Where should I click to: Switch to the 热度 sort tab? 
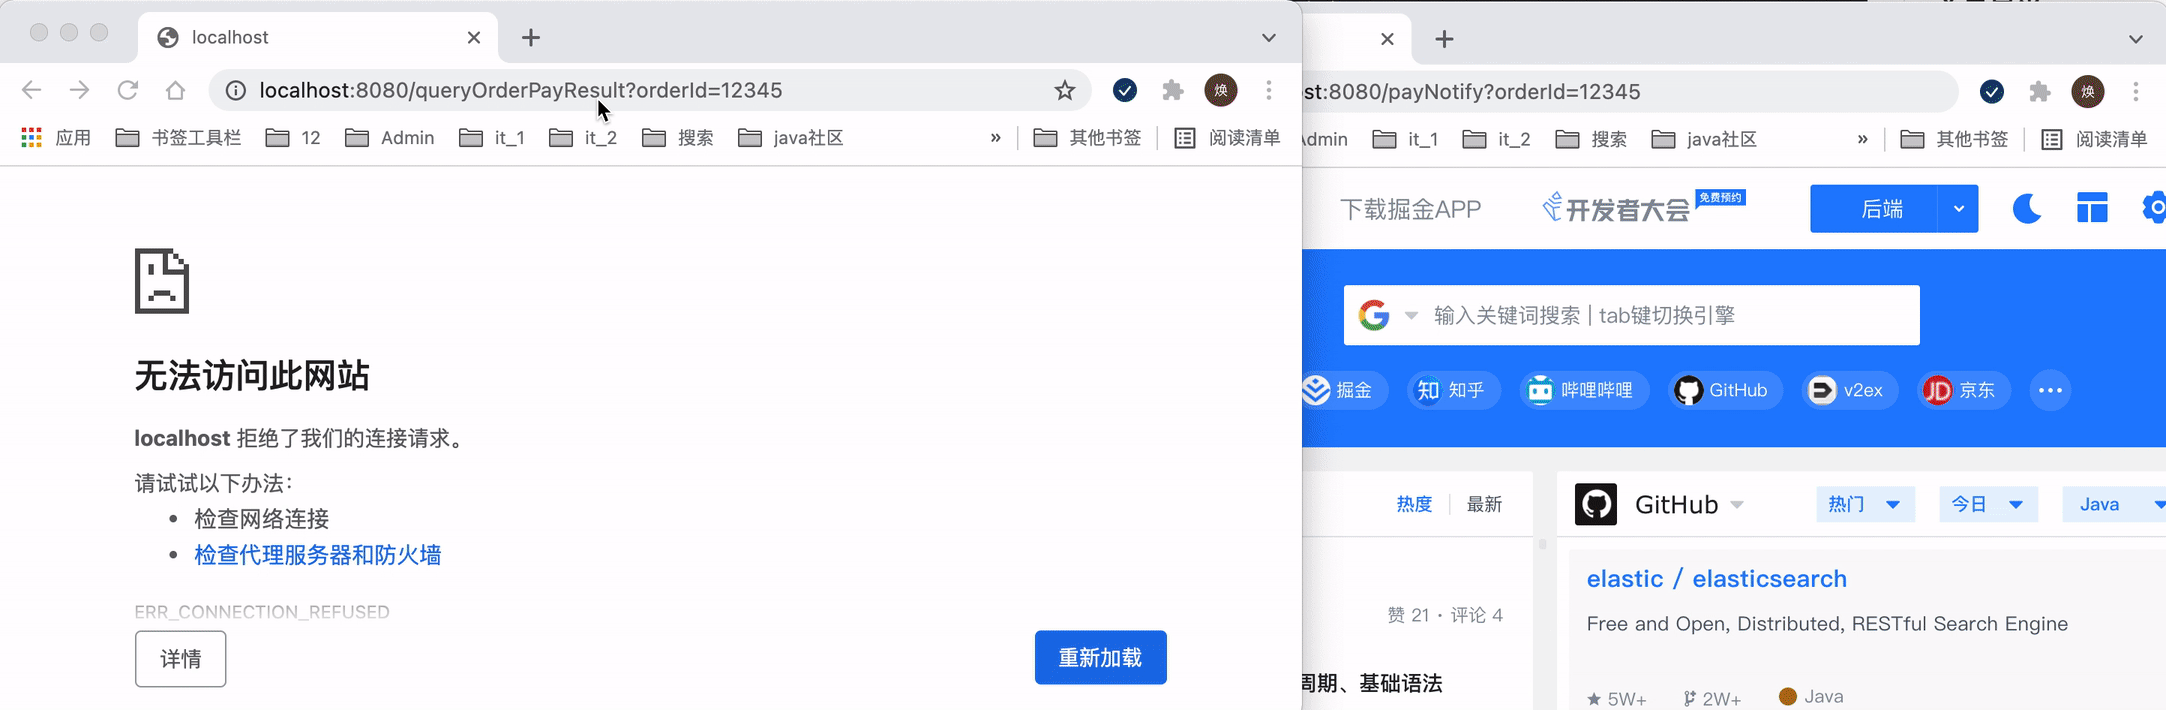(x=1414, y=504)
